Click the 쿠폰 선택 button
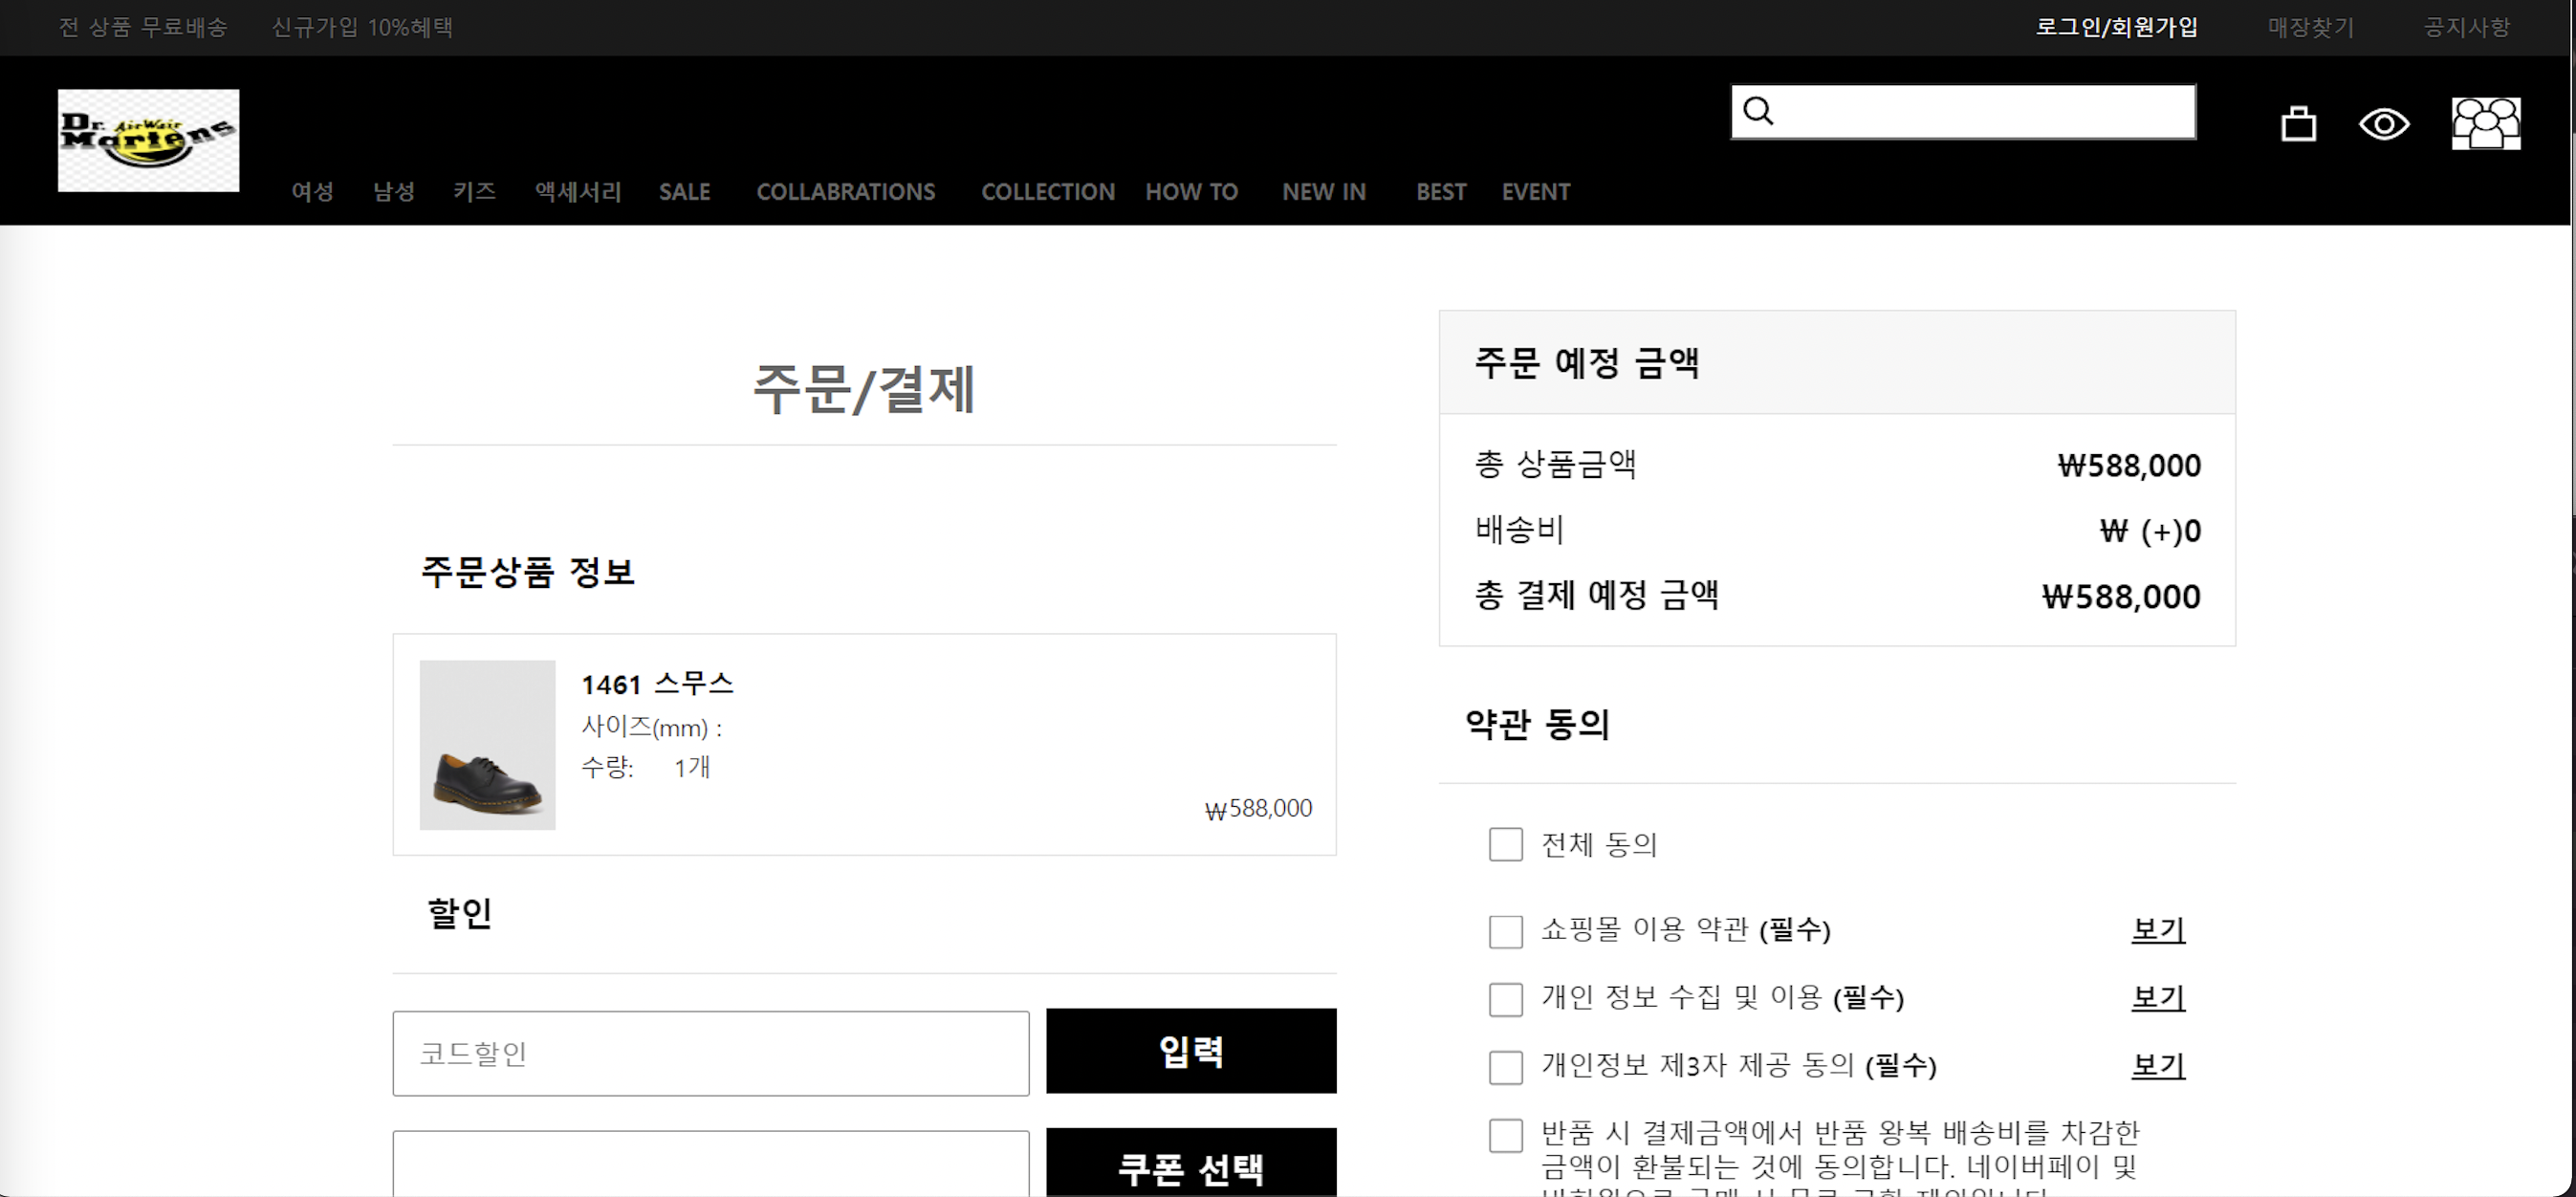Image resolution: width=2576 pixels, height=1197 pixels. 1190,1165
